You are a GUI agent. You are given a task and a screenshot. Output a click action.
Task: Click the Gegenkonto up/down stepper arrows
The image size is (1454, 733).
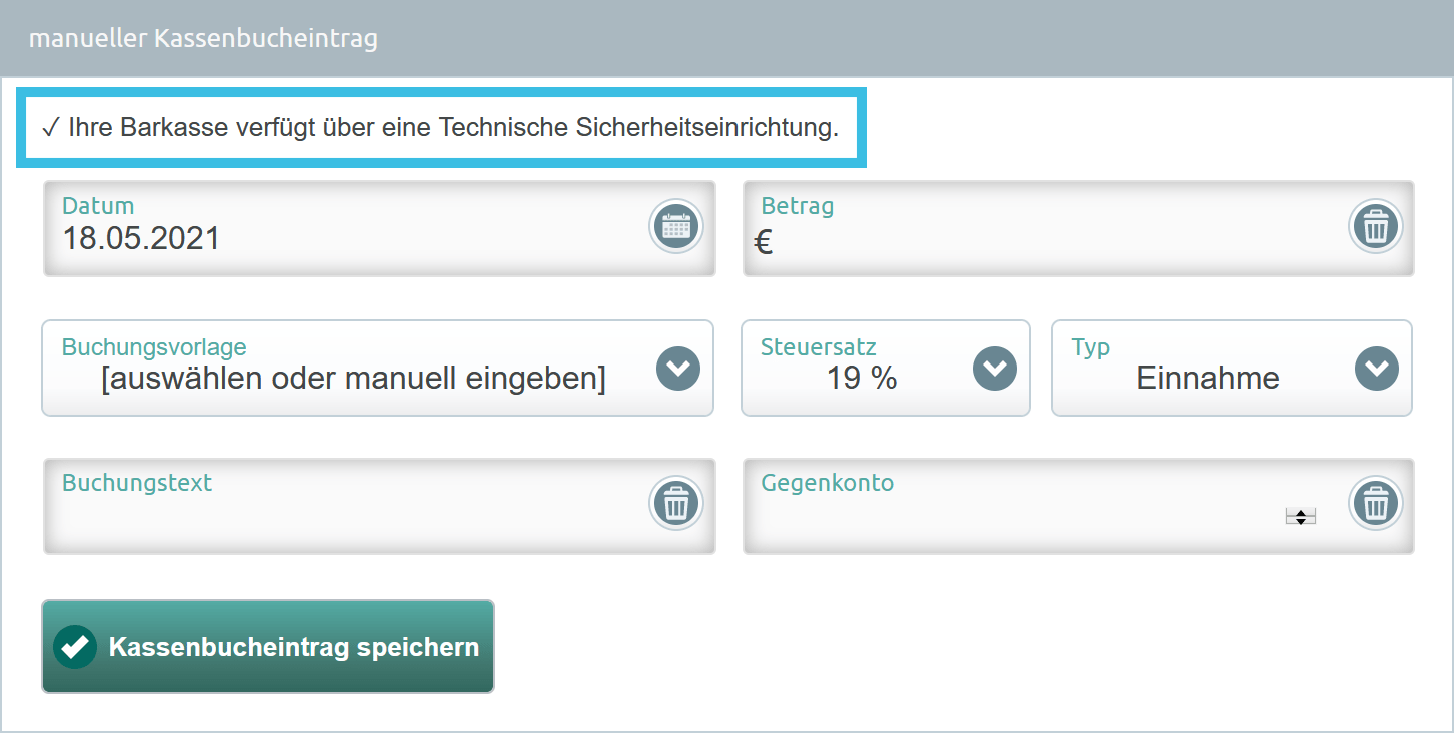click(1300, 517)
